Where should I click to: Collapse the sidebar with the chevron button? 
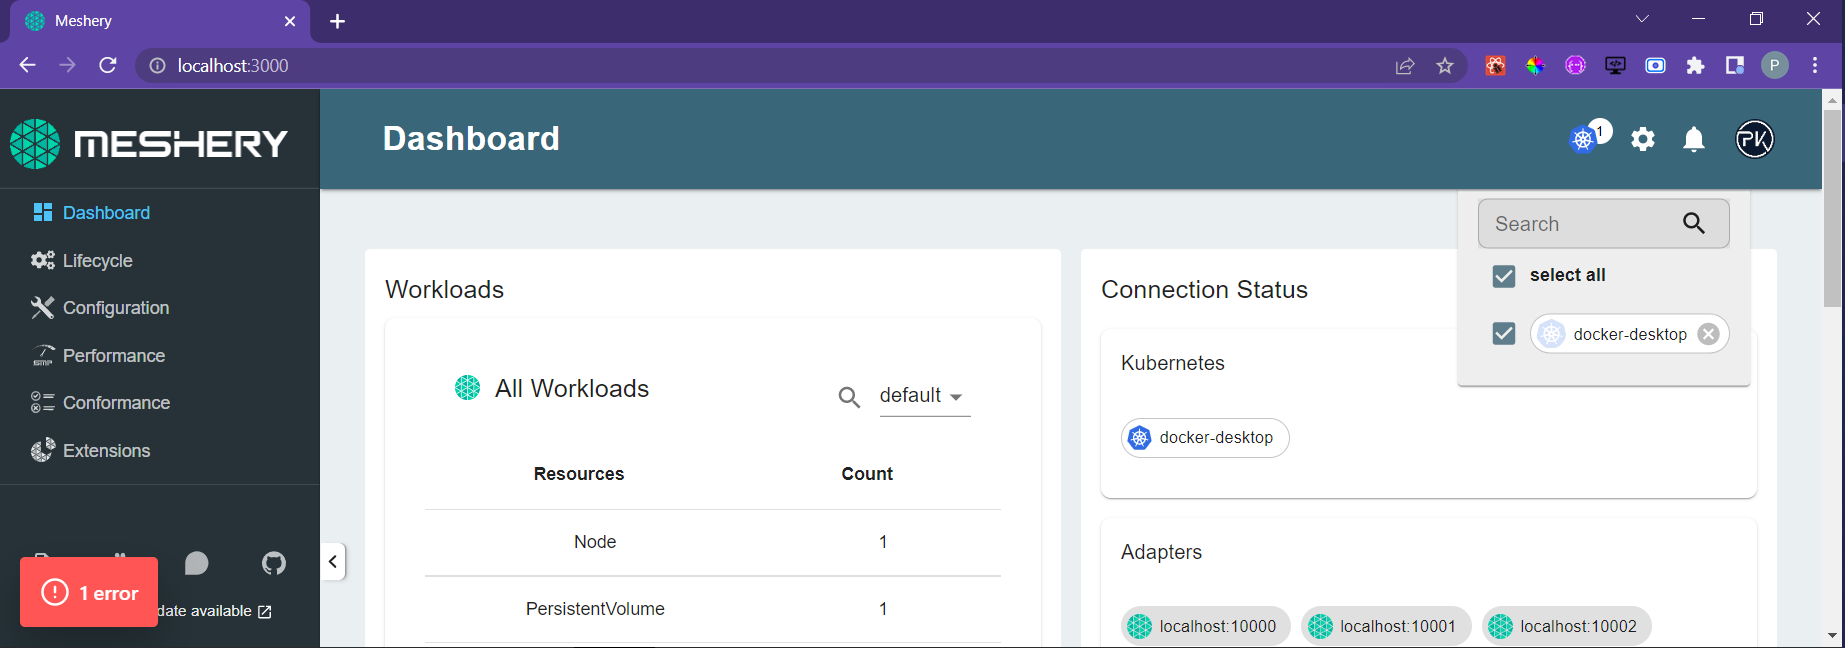(333, 561)
